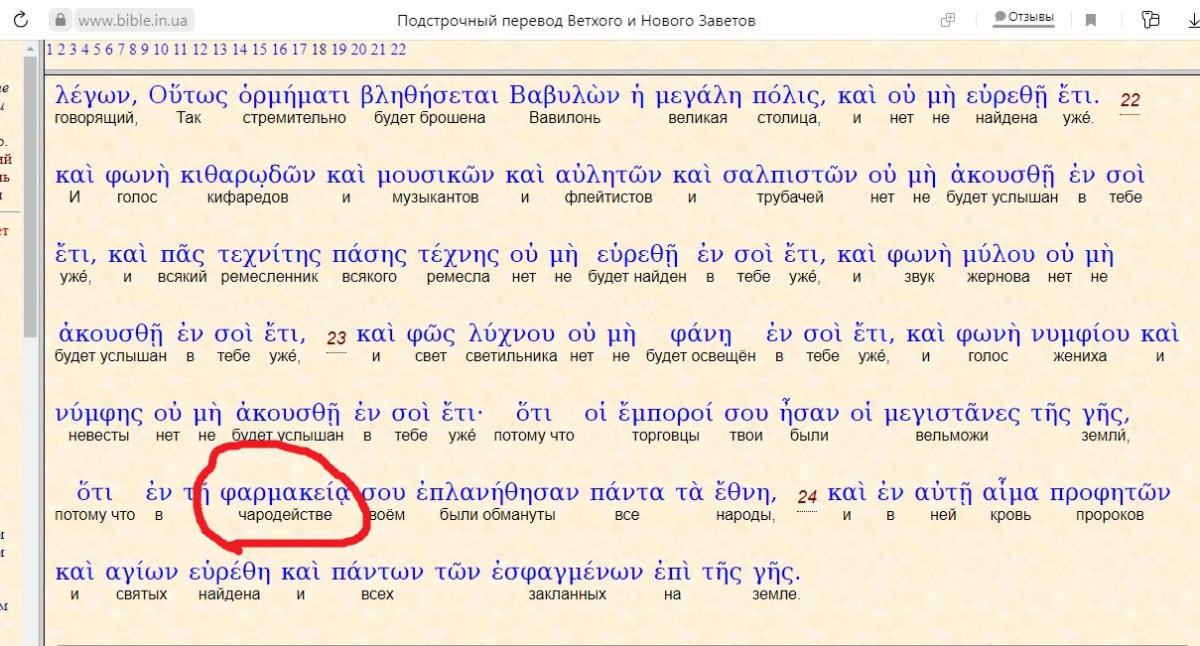Open the browser extensions icon
1200x646 pixels.
coord(1151,20)
